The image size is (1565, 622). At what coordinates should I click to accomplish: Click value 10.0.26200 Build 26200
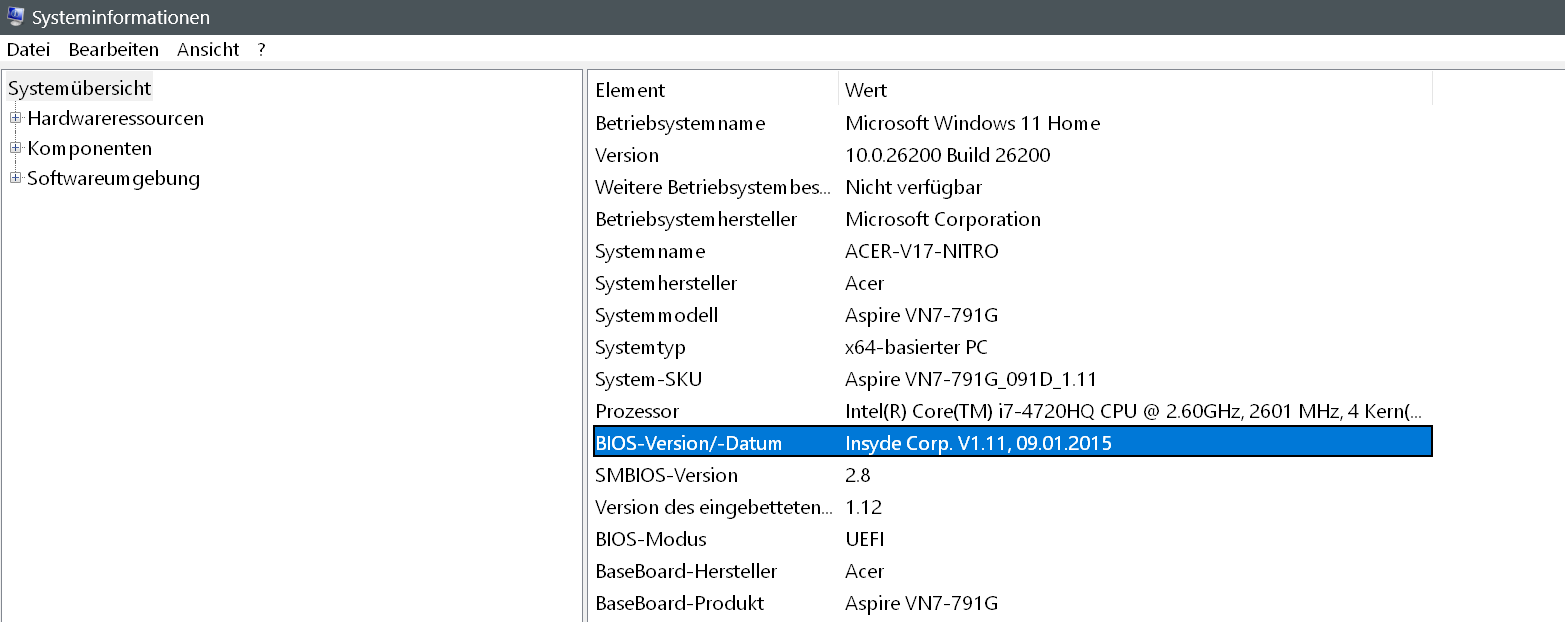point(948,155)
